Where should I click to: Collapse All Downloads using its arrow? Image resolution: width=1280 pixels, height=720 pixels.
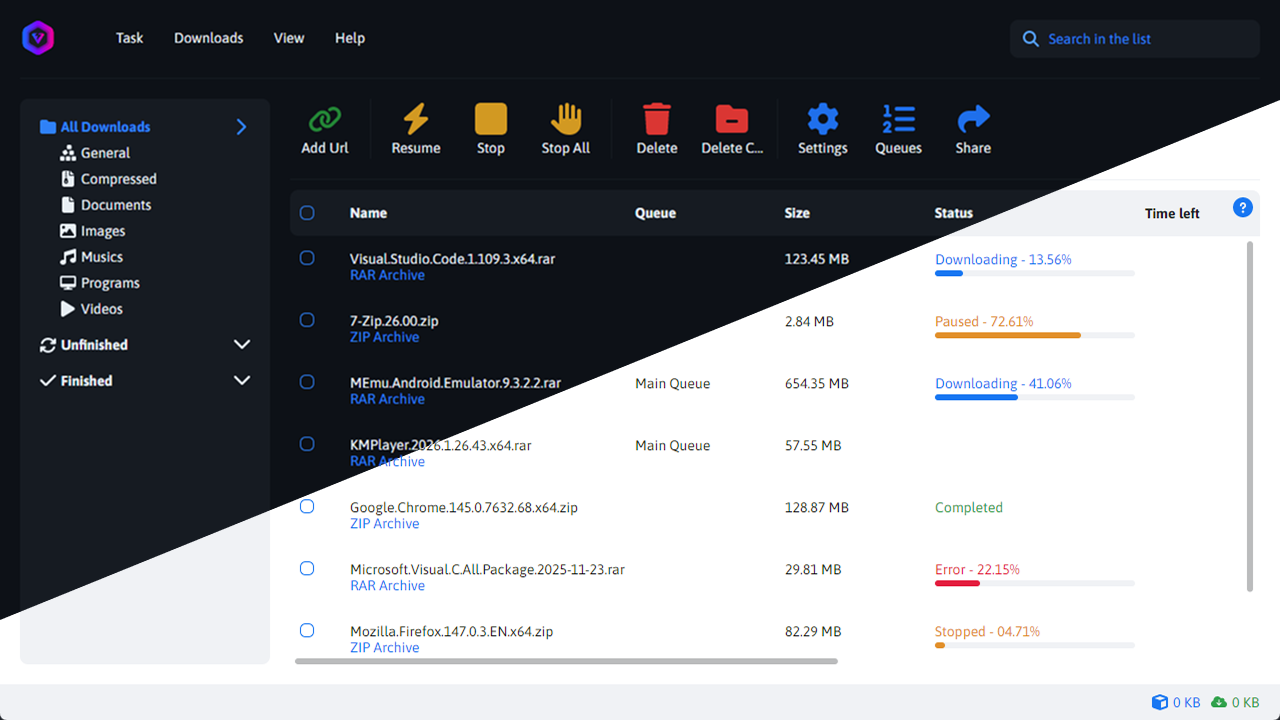coord(241,127)
